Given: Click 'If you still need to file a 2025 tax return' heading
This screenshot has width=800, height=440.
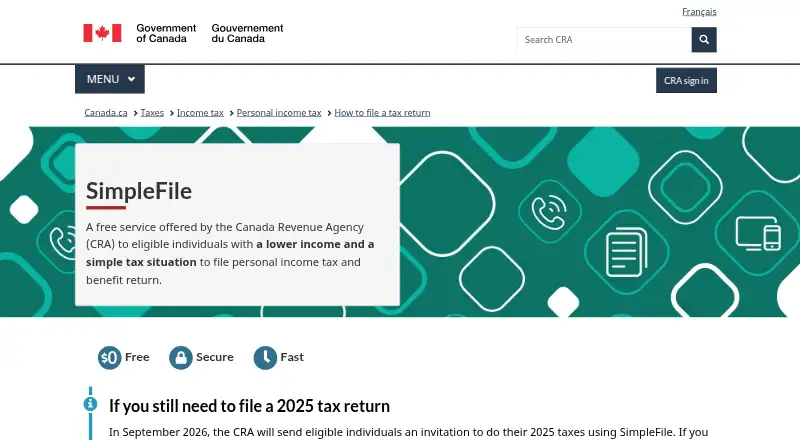Looking at the screenshot, I should click(249, 406).
